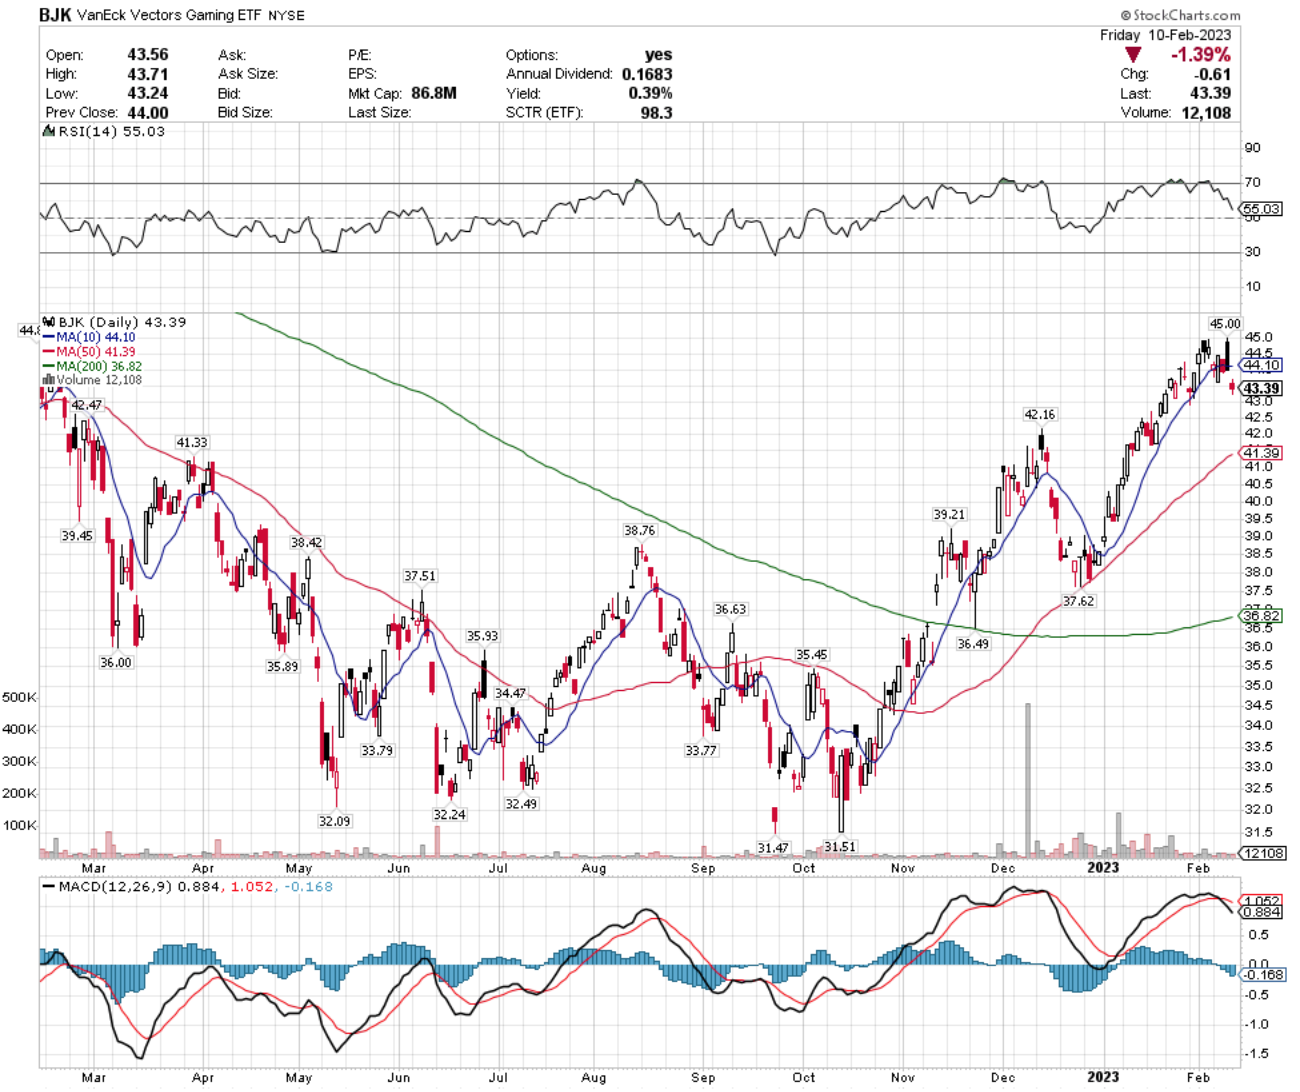Click the green MA(200) legend line swatch
The image size is (1300, 1092).
click(x=48, y=367)
